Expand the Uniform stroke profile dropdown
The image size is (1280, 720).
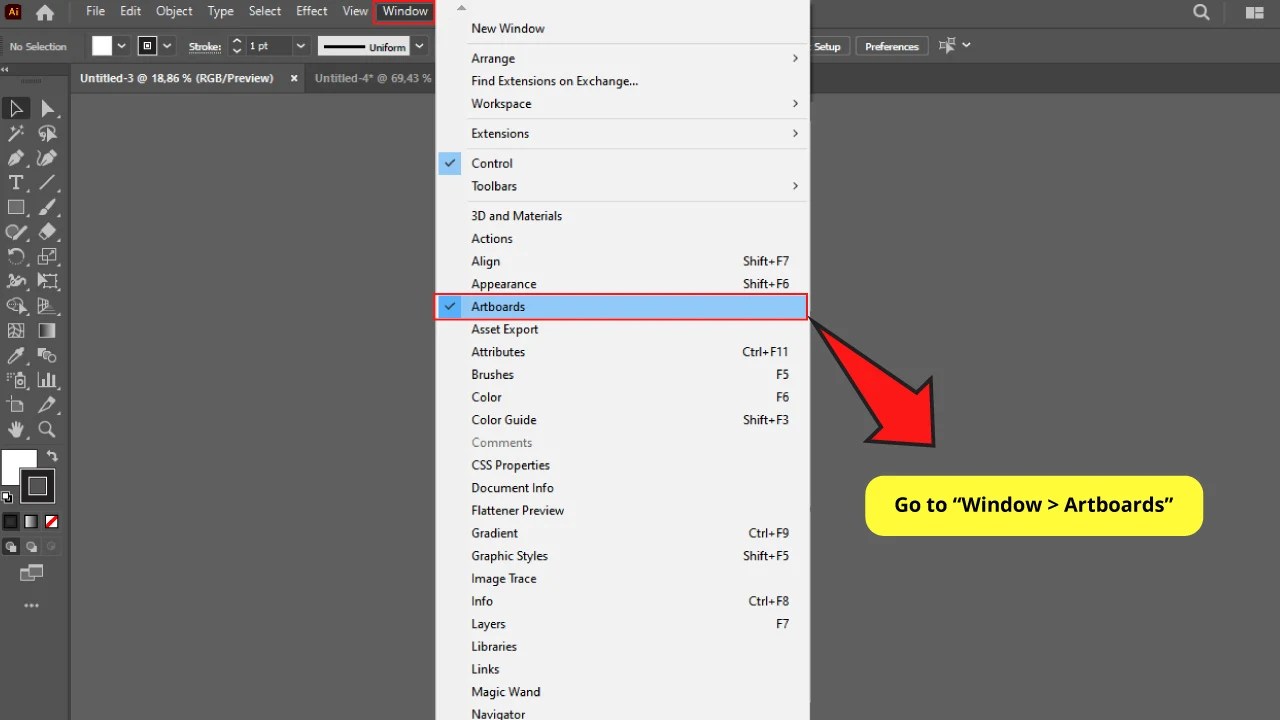pyautogui.click(x=419, y=45)
